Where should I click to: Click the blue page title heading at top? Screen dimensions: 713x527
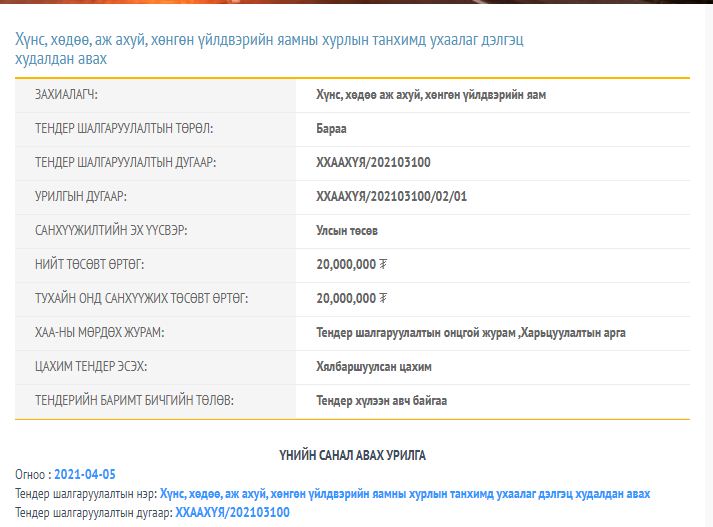(270, 49)
